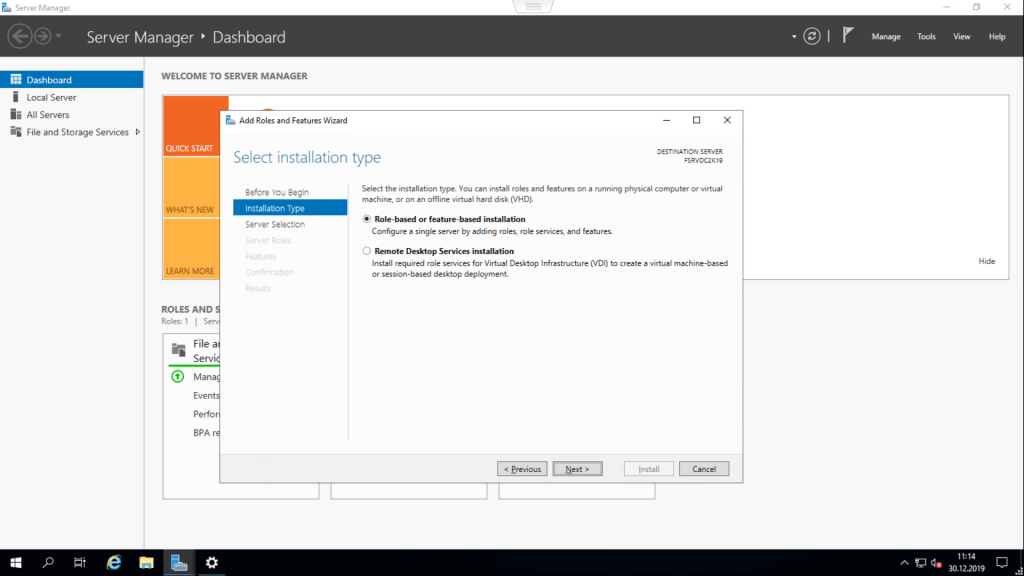The height and width of the screenshot is (576, 1024).
Task: Open File Explorer from the taskbar
Action: pos(146,563)
